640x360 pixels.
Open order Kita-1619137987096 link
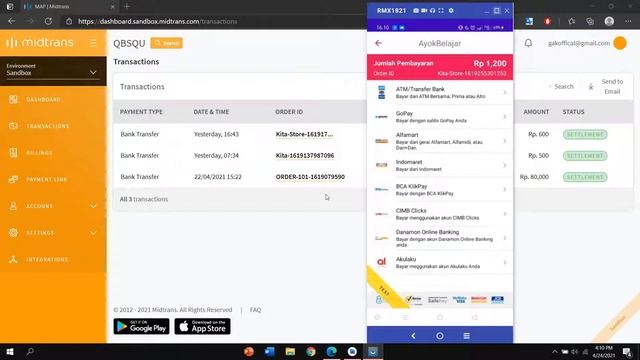click(x=304, y=156)
